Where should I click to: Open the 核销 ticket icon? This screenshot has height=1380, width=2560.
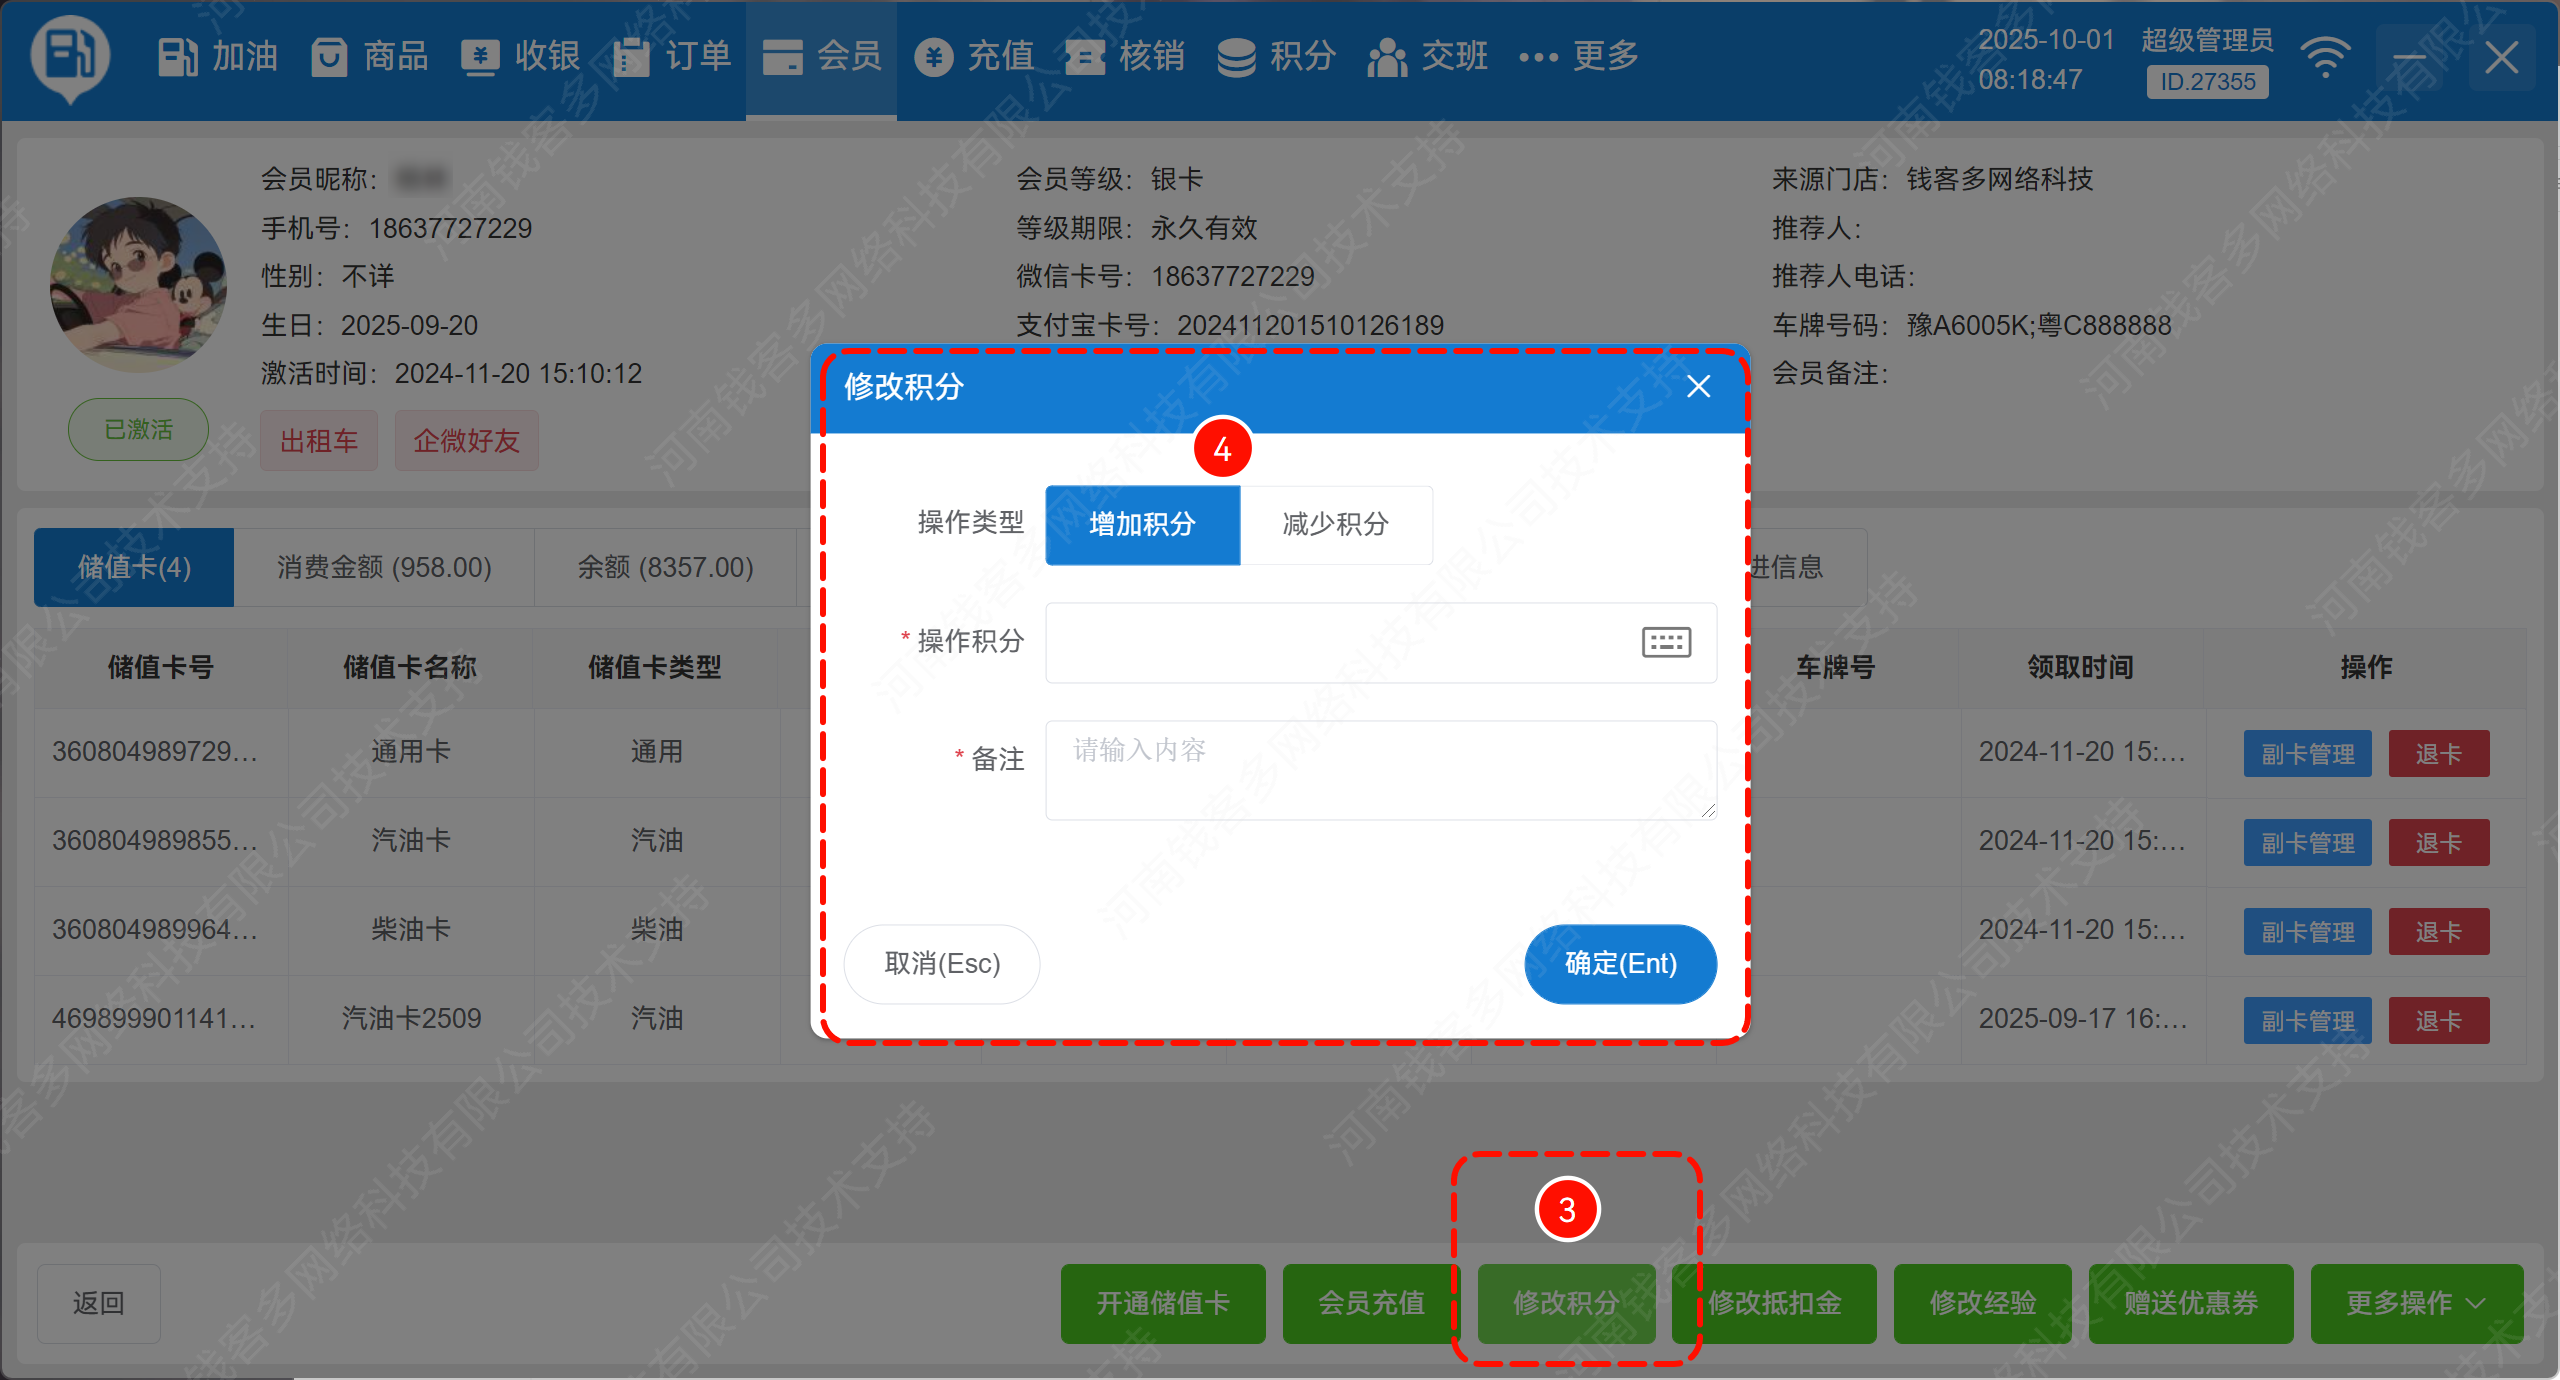pyautogui.click(x=1085, y=57)
